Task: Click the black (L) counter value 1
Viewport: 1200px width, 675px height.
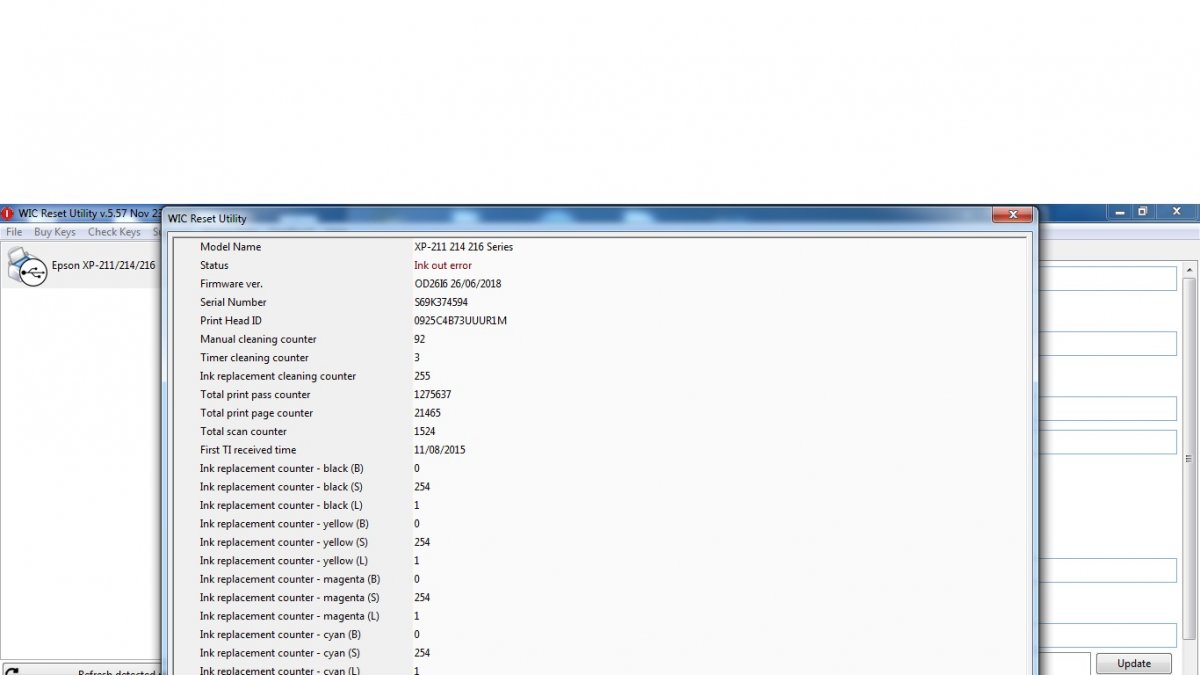Action: 417,506
